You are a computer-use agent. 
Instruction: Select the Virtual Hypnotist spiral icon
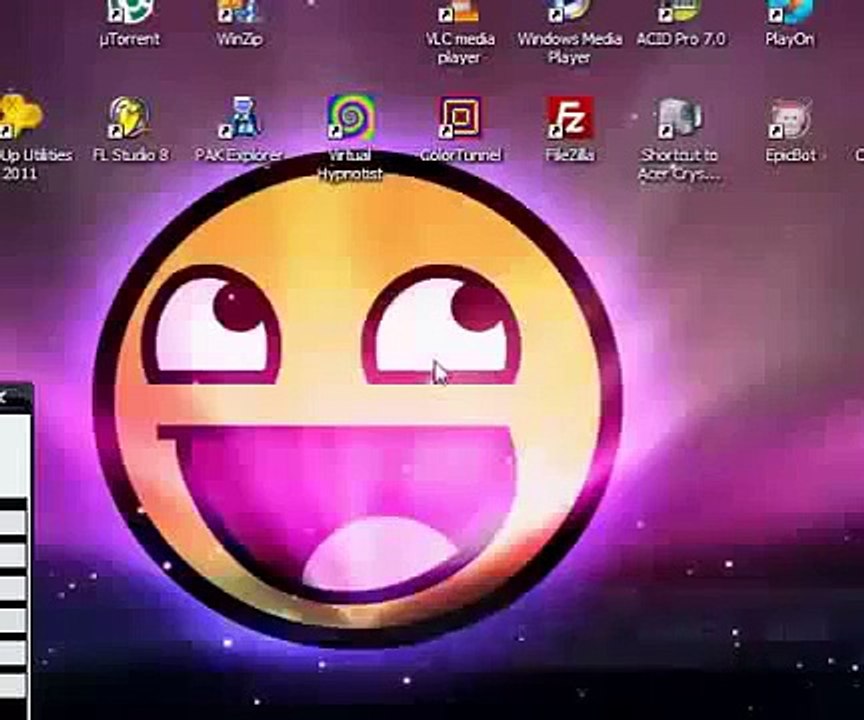[351, 117]
